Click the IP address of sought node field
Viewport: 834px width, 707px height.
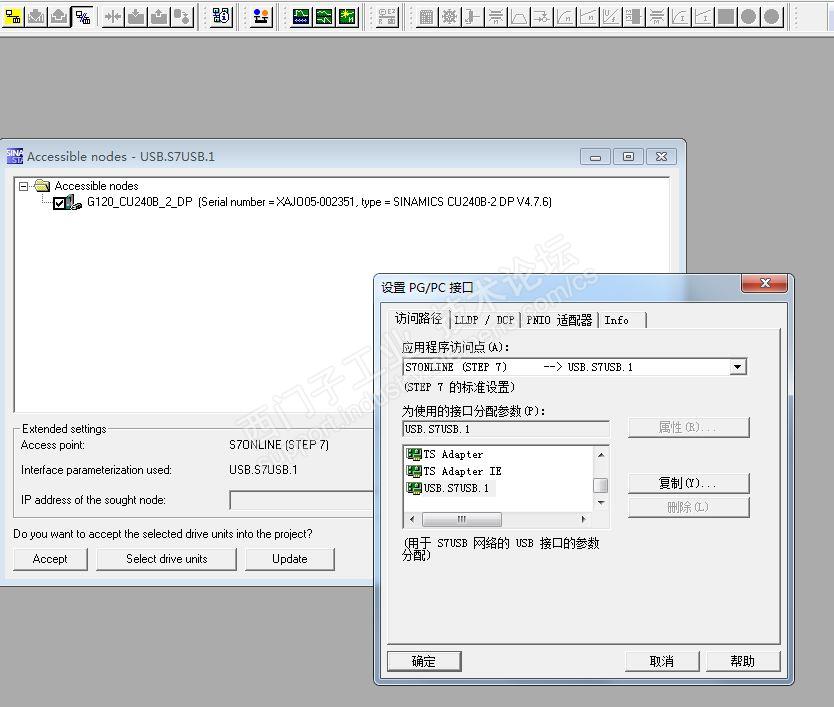point(302,500)
